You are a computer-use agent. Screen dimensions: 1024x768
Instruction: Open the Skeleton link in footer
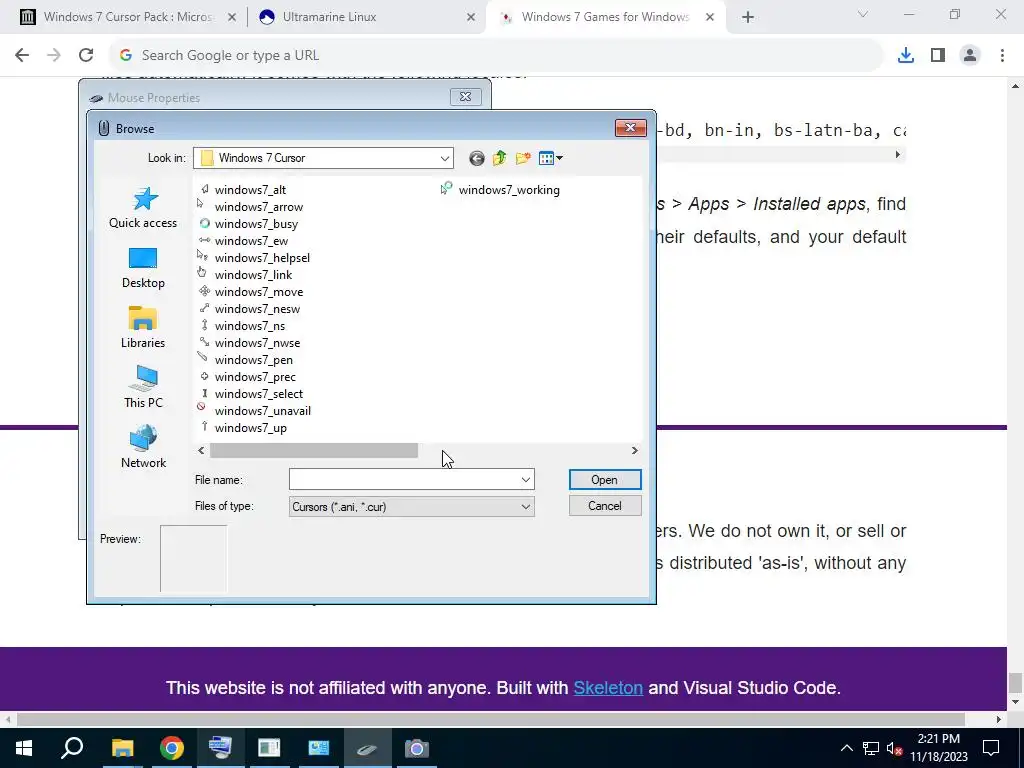(608, 688)
